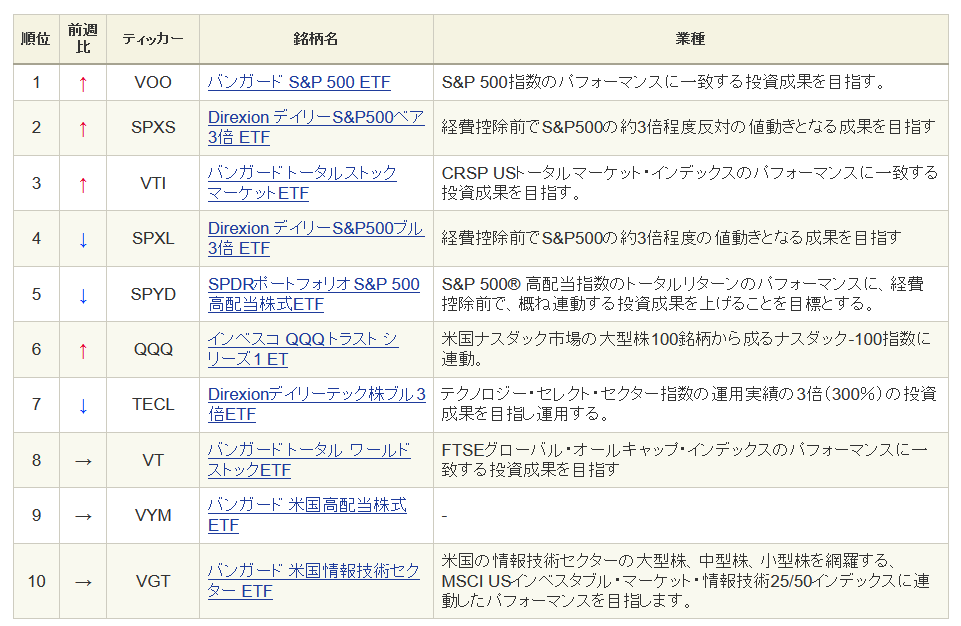Image resolution: width=961 pixels, height=626 pixels.
Task: Click the red up arrow in VOO row
Action: (83, 83)
